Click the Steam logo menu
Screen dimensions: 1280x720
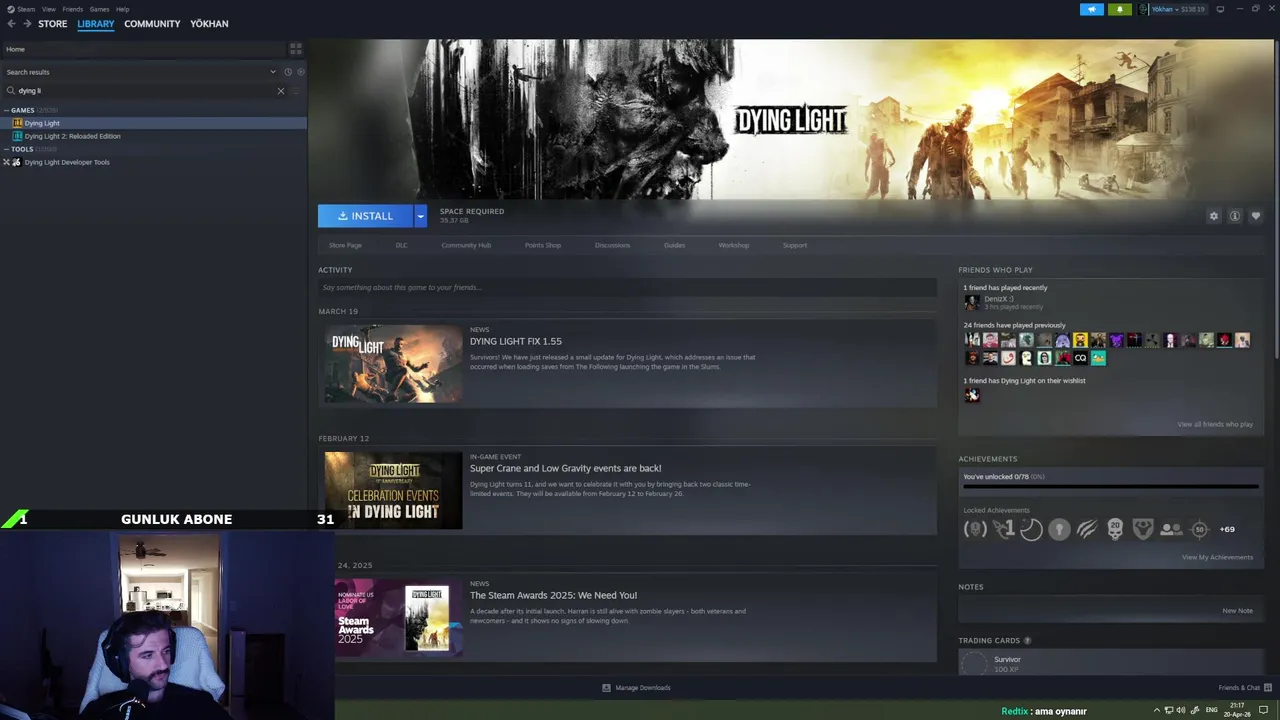[20, 9]
